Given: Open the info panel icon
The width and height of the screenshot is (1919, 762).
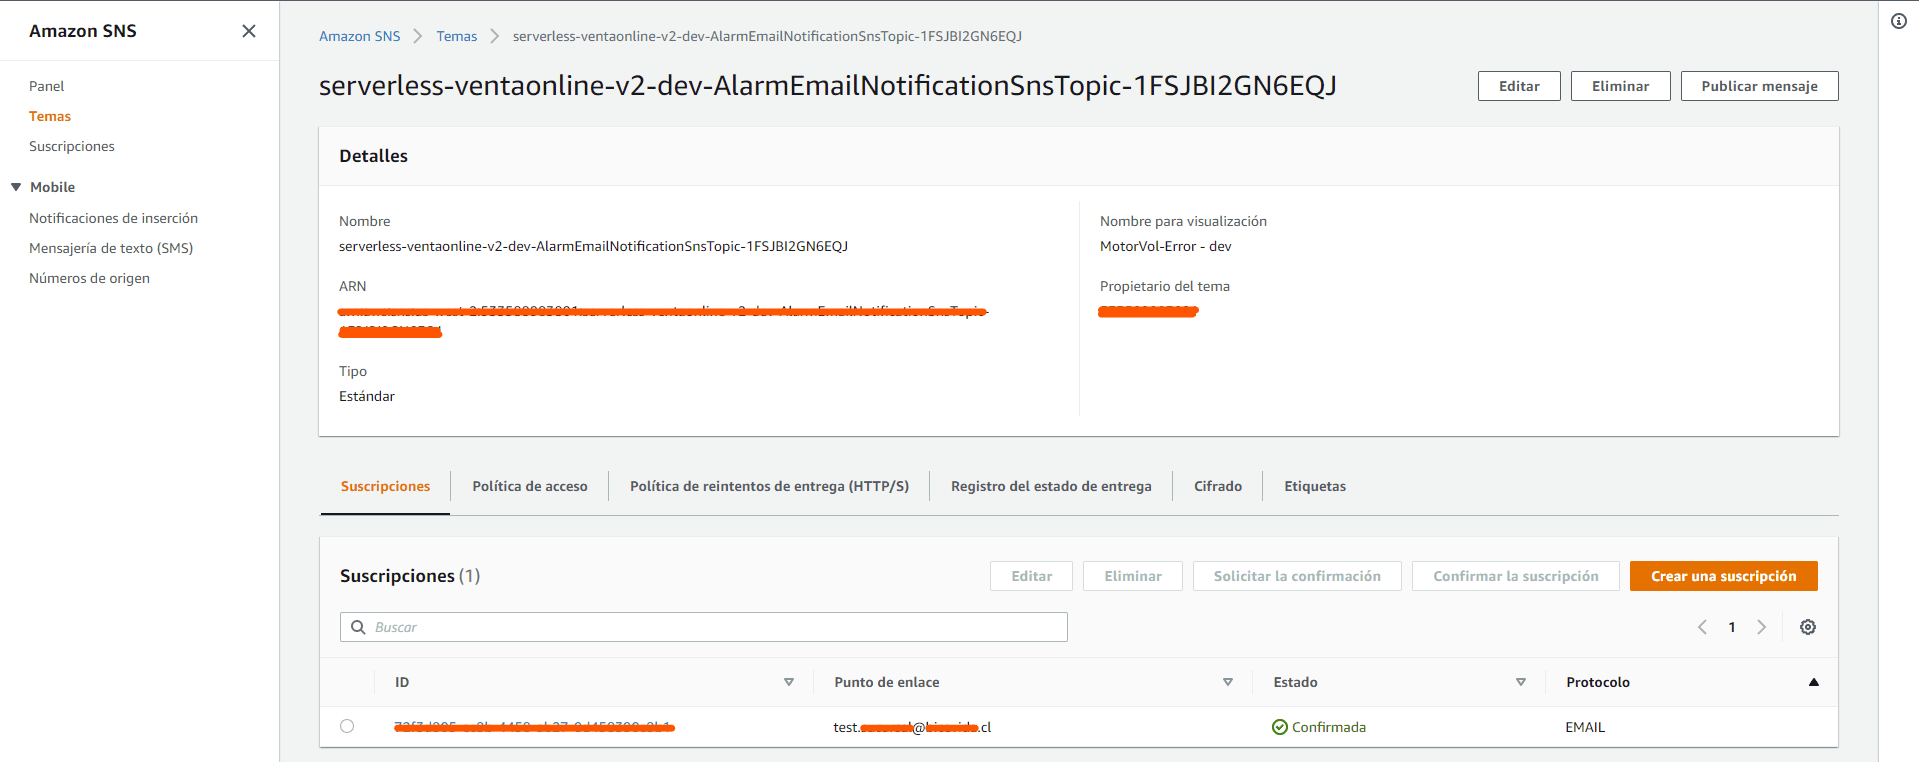Looking at the screenshot, I should pyautogui.click(x=1898, y=21).
